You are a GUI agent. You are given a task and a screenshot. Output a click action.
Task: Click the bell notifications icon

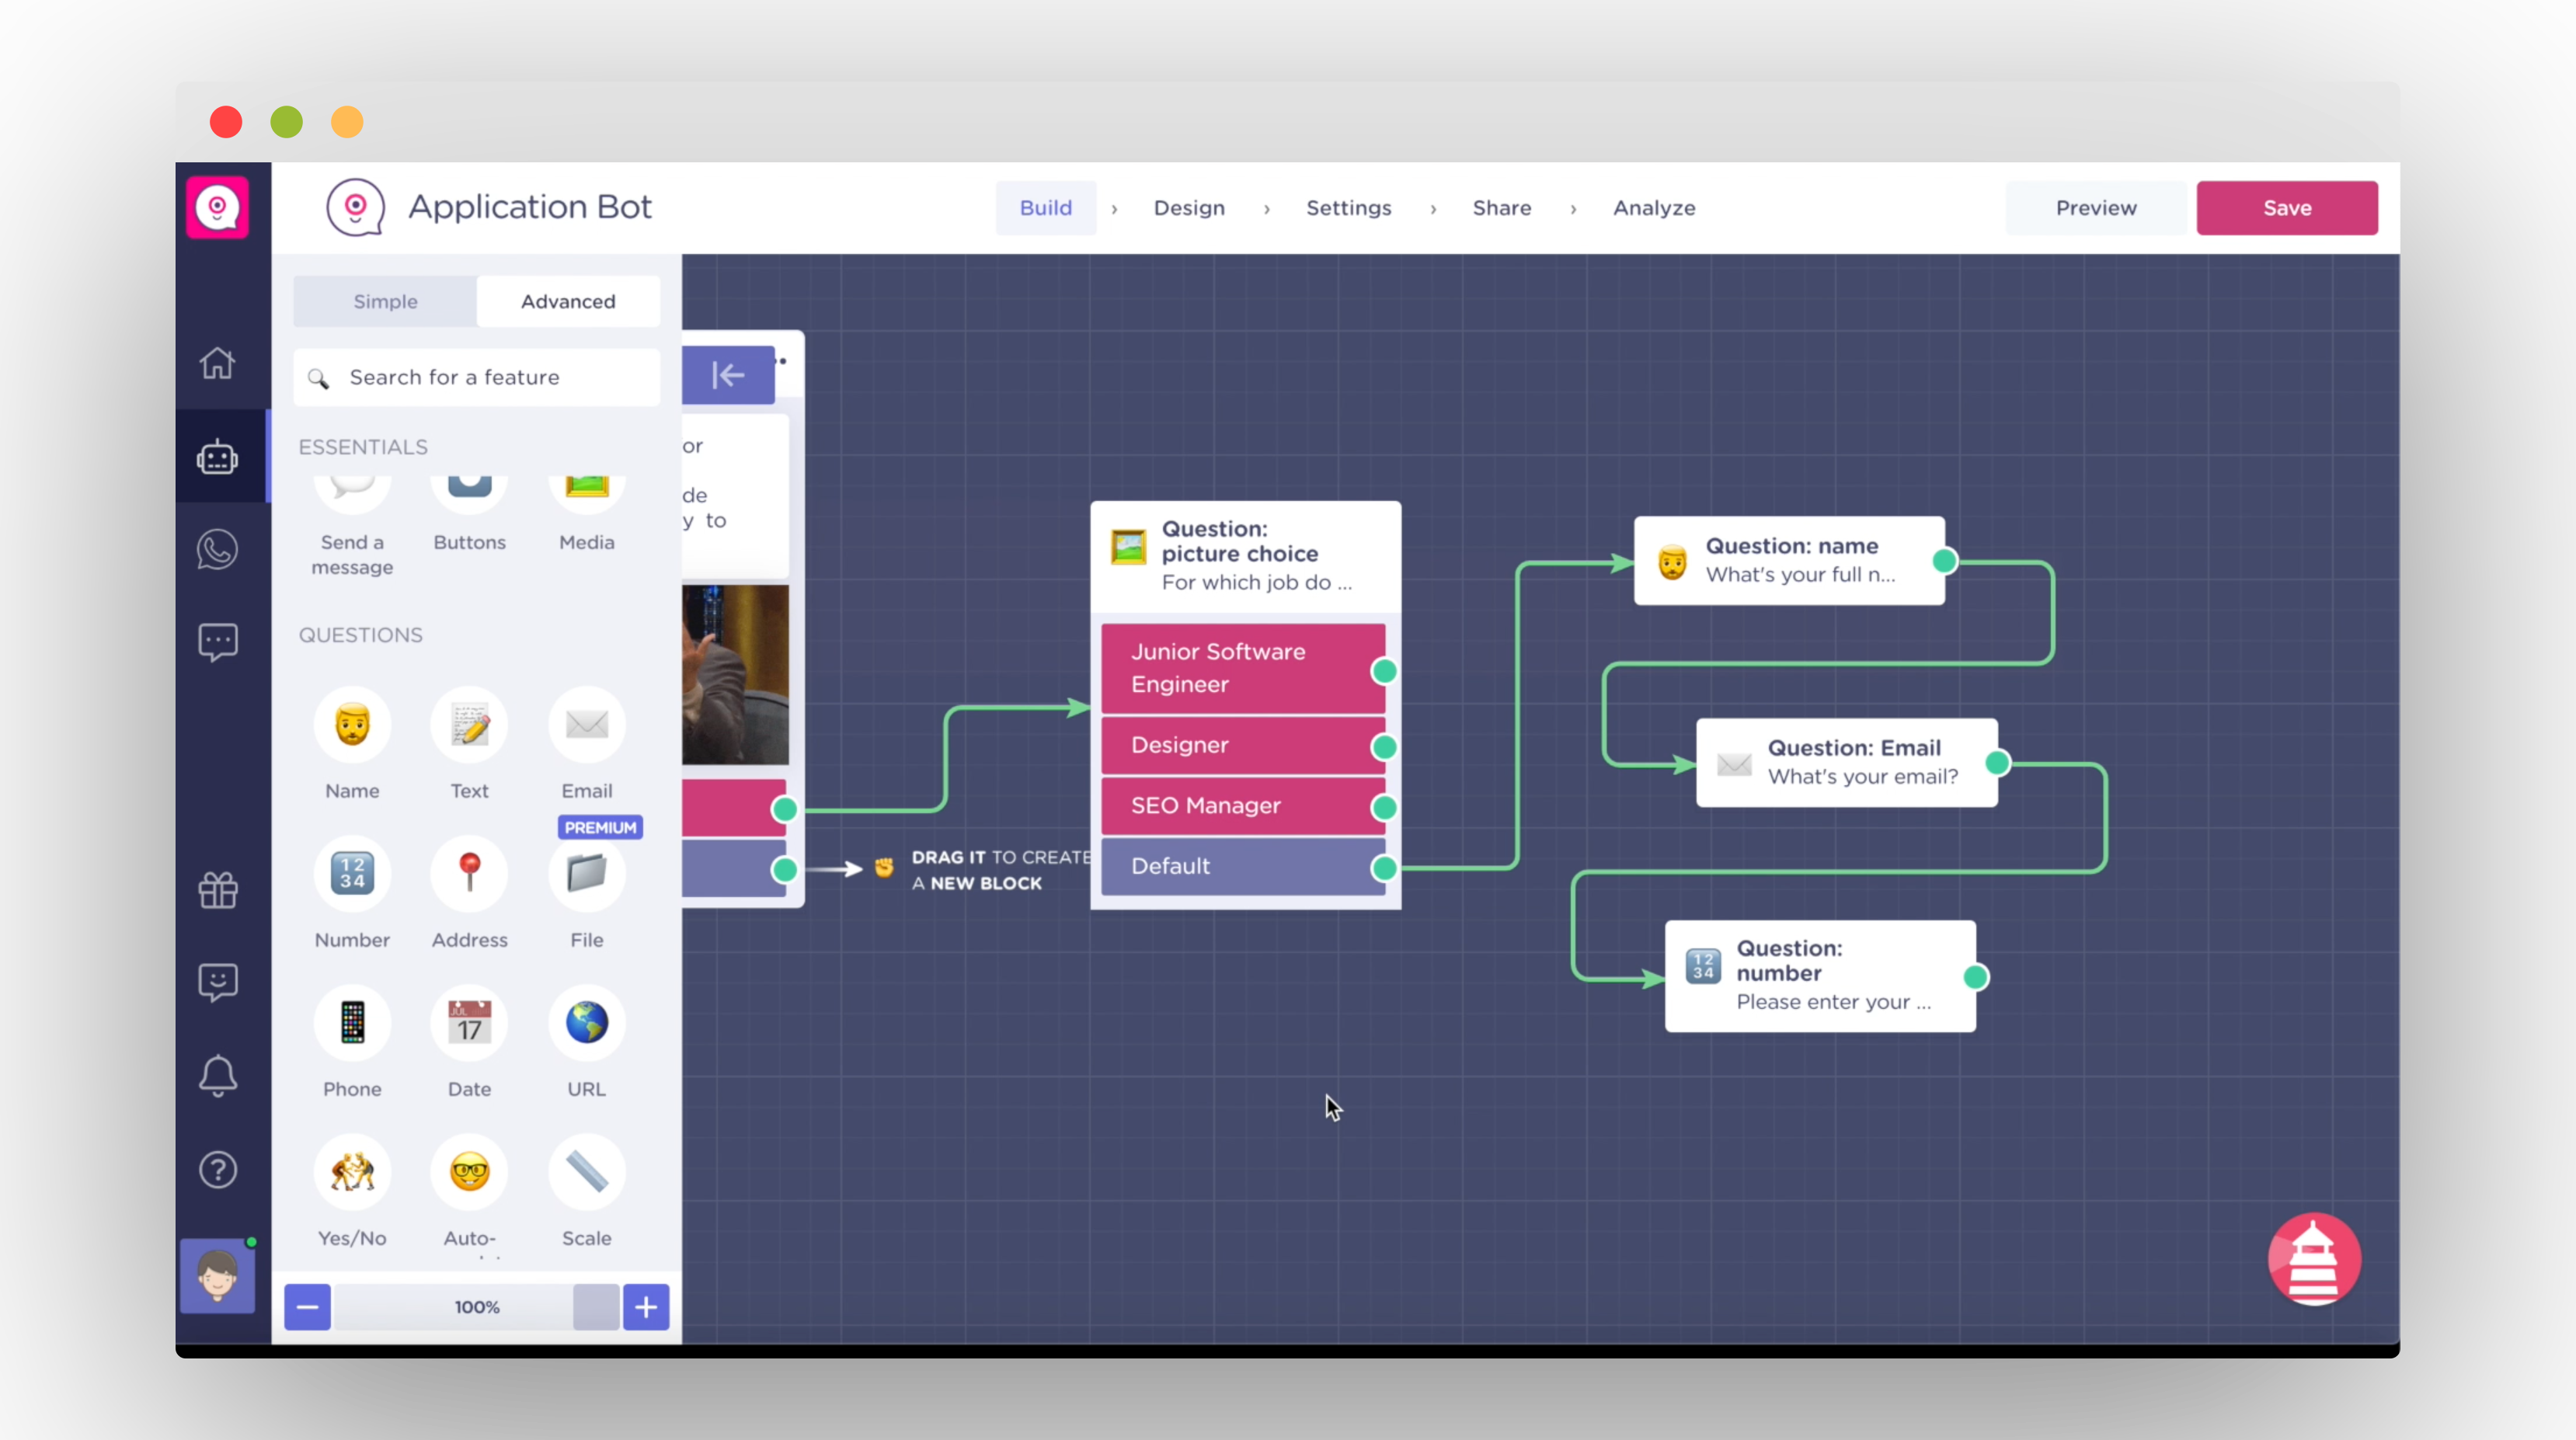(x=217, y=1076)
